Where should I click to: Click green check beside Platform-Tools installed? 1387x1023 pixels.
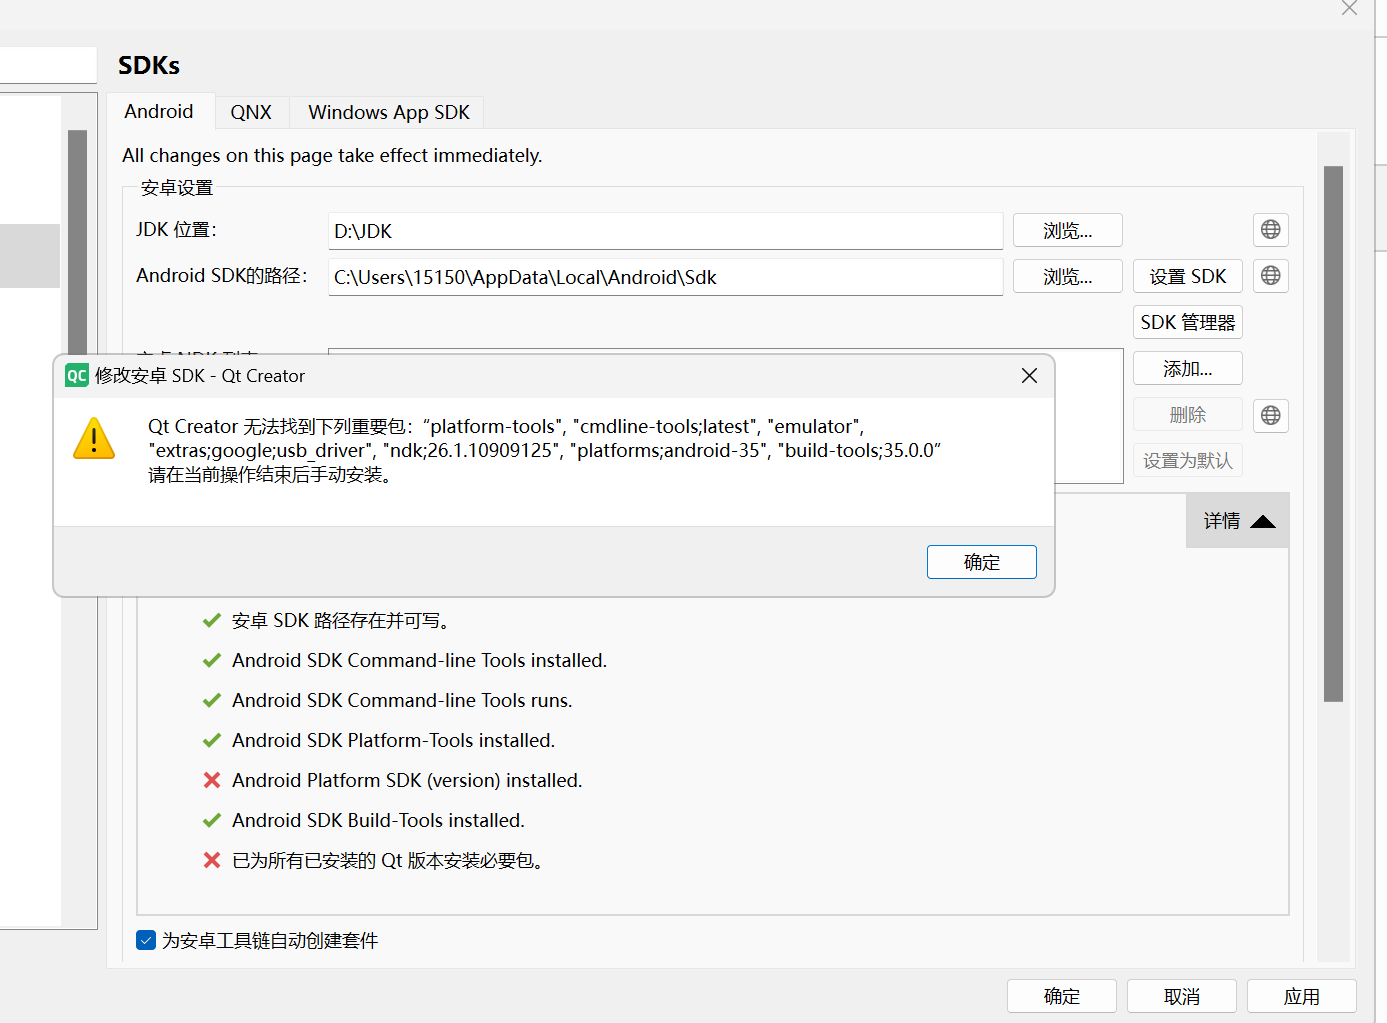click(x=212, y=740)
